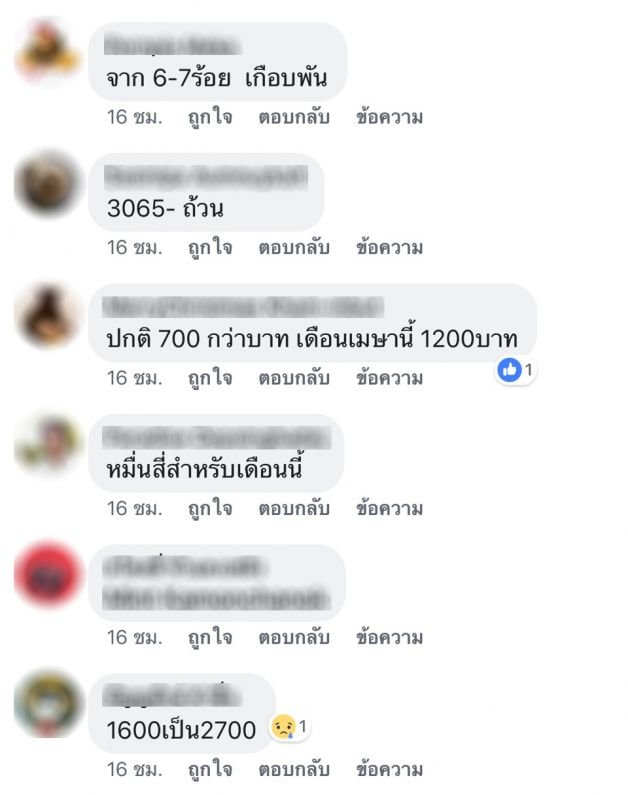The height and width of the screenshot is (795, 628).
Task: Message the author of หมื่นสี่สำหรับเดือนนี้ comment
Action: coord(389,509)
